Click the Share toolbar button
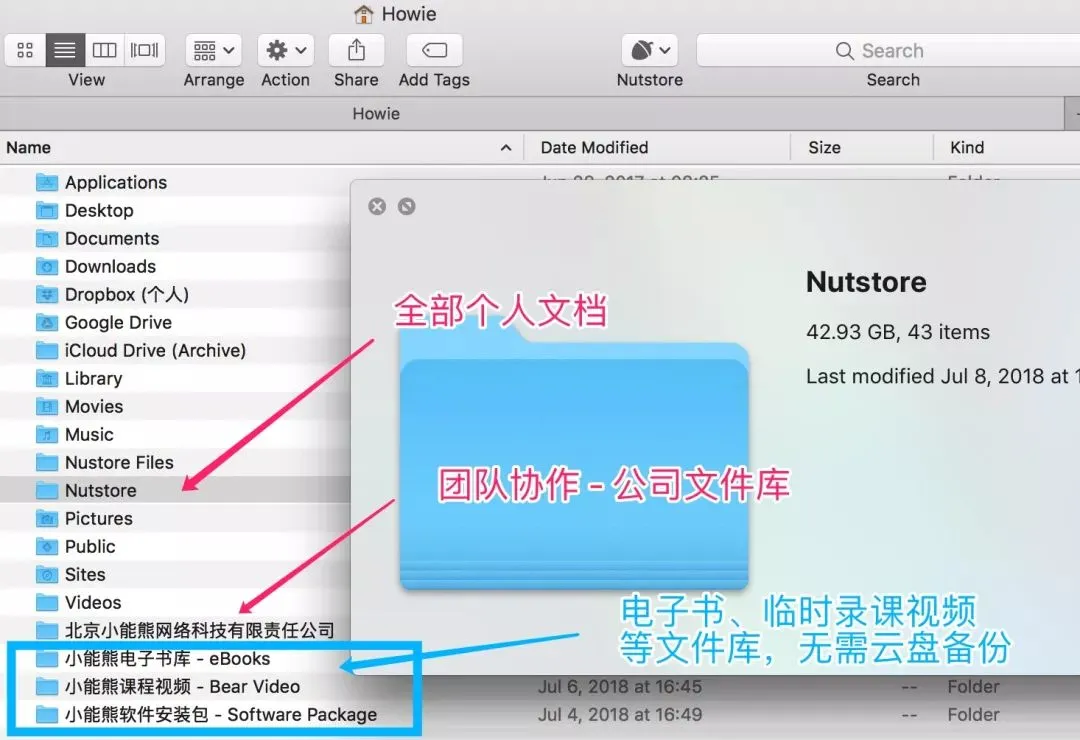 click(x=356, y=50)
